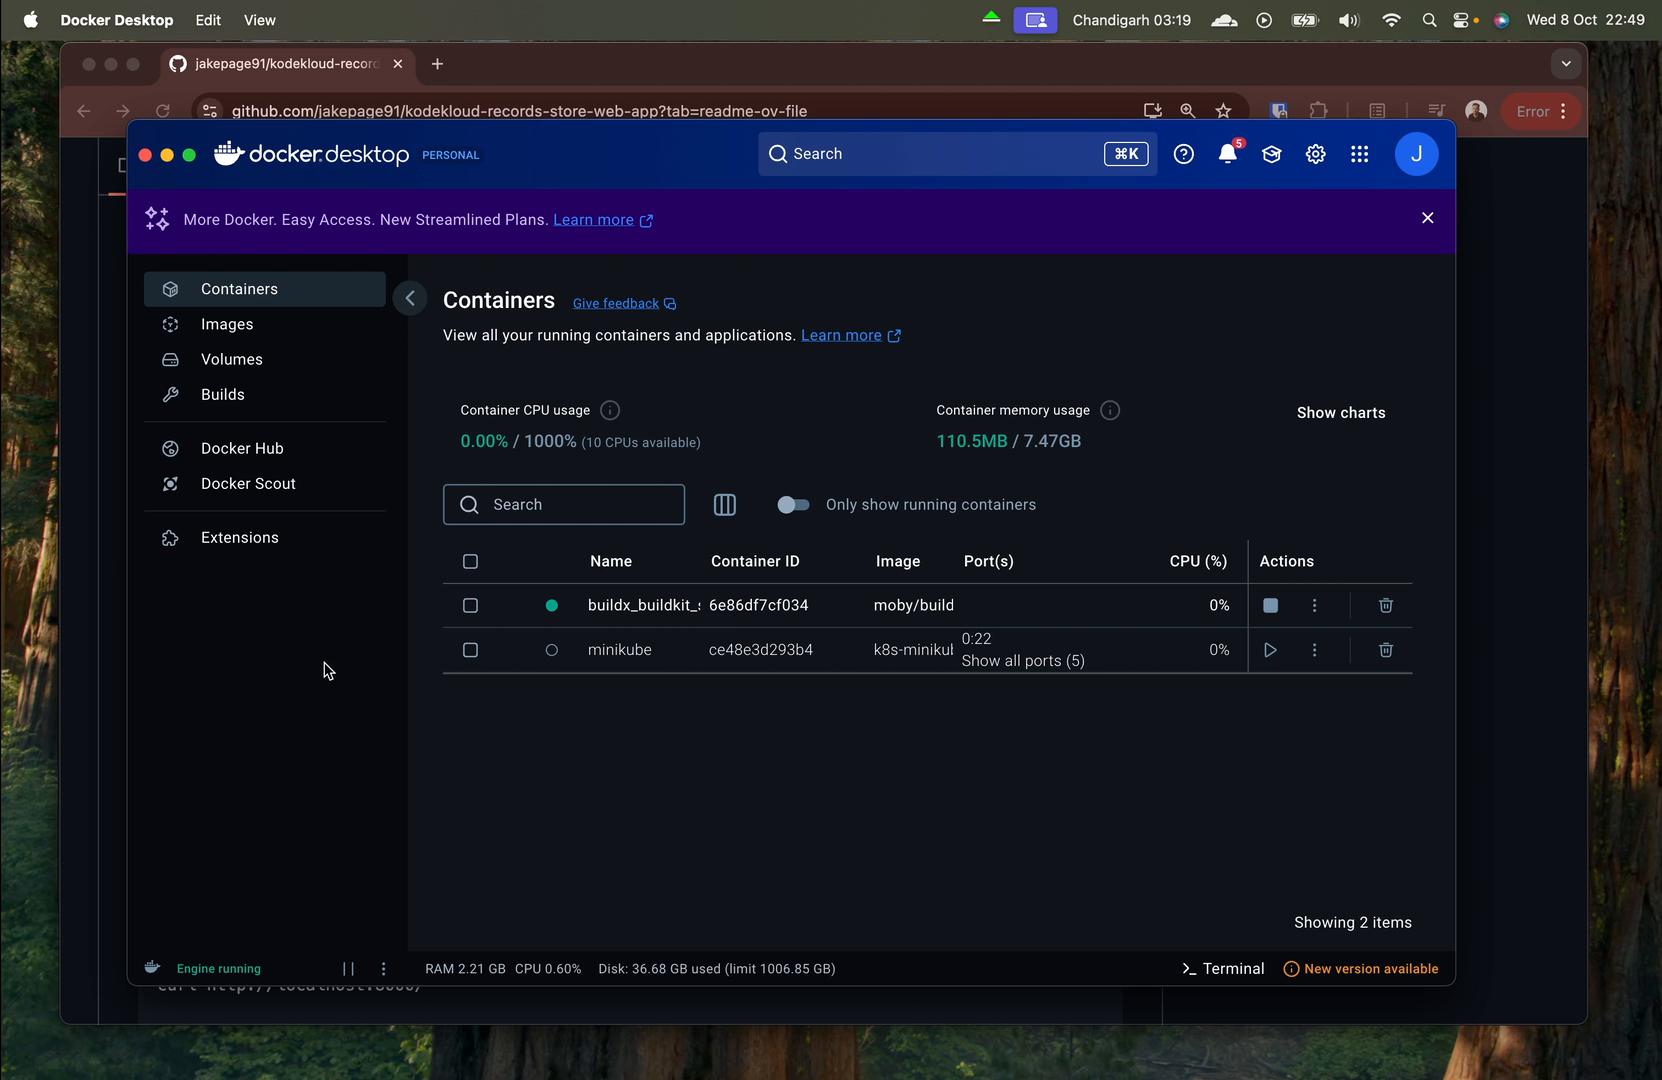Open the column display options icon
The image size is (1662, 1080).
725,505
